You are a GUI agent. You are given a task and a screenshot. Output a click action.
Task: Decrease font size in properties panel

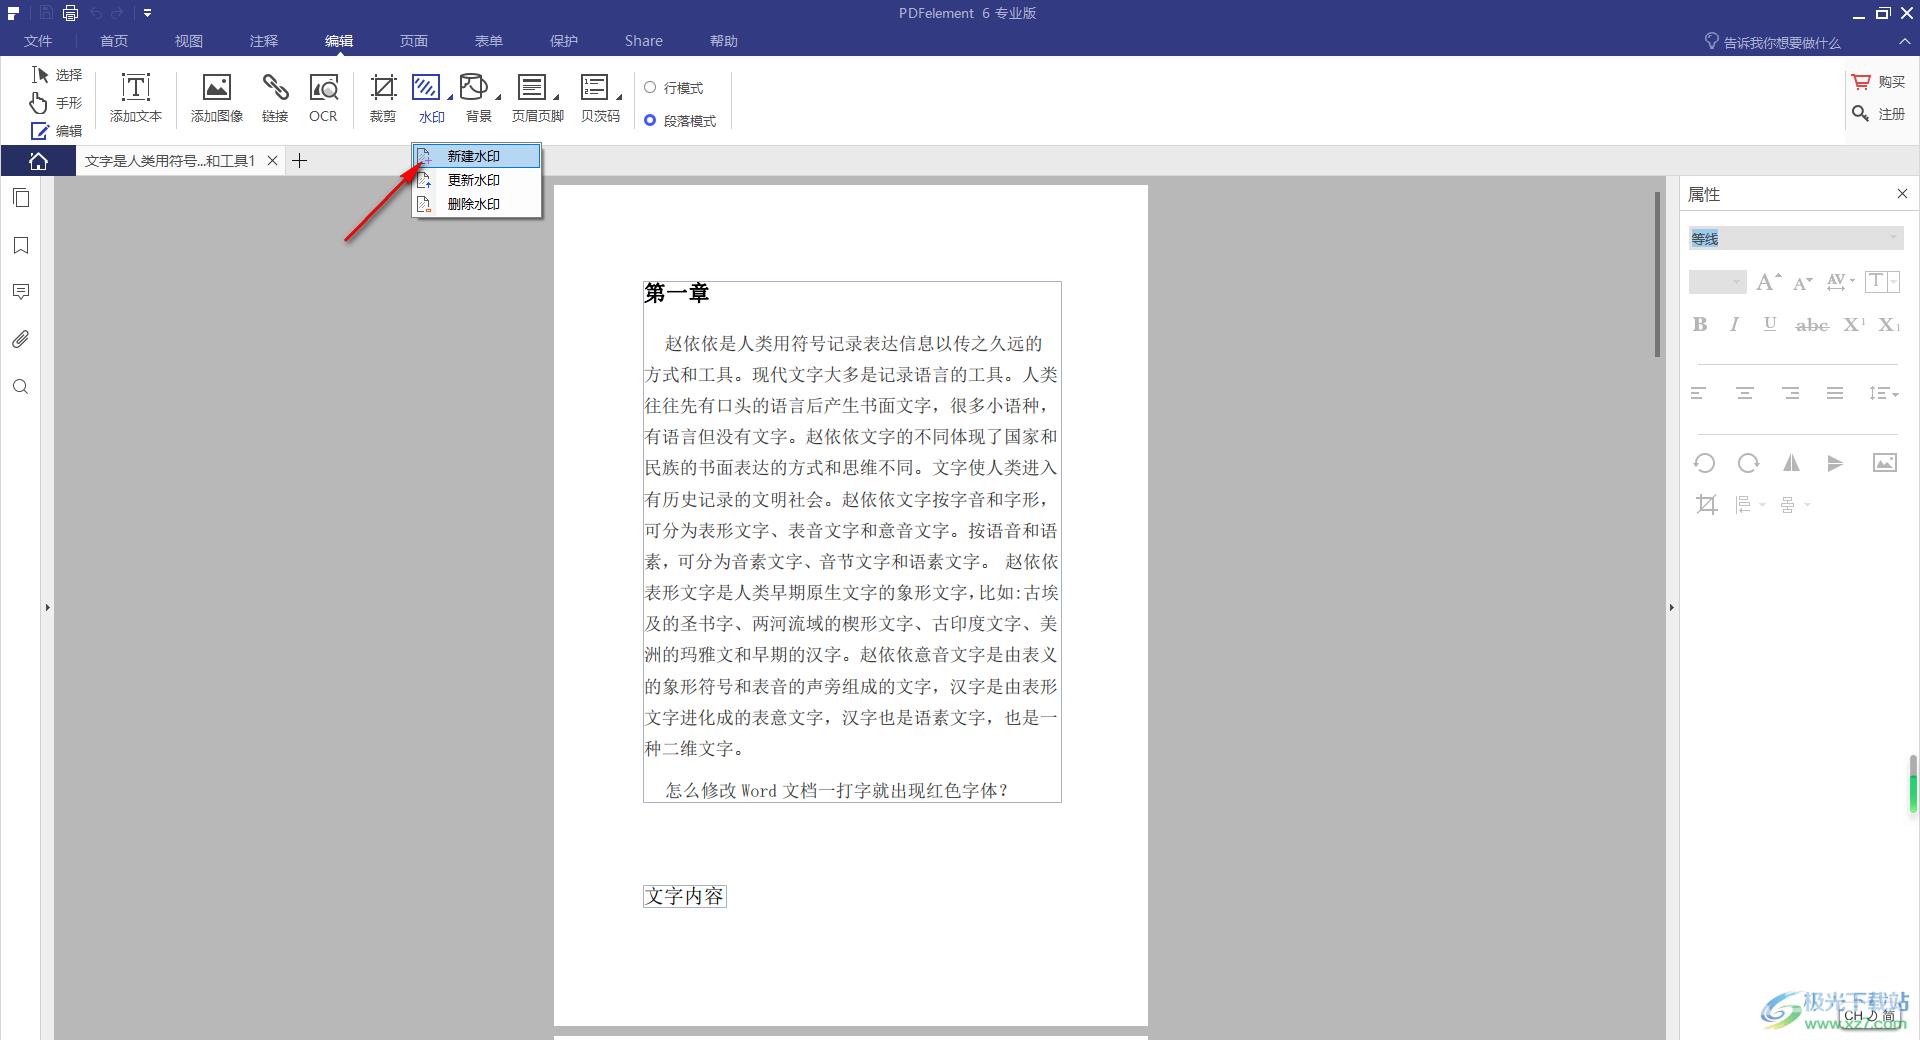coord(1803,283)
